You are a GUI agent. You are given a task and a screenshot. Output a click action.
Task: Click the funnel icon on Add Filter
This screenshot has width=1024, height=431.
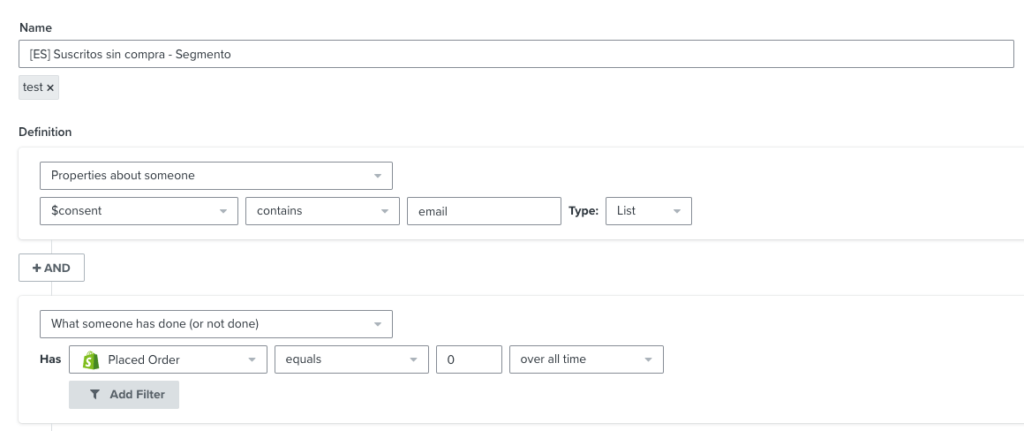(x=95, y=394)
